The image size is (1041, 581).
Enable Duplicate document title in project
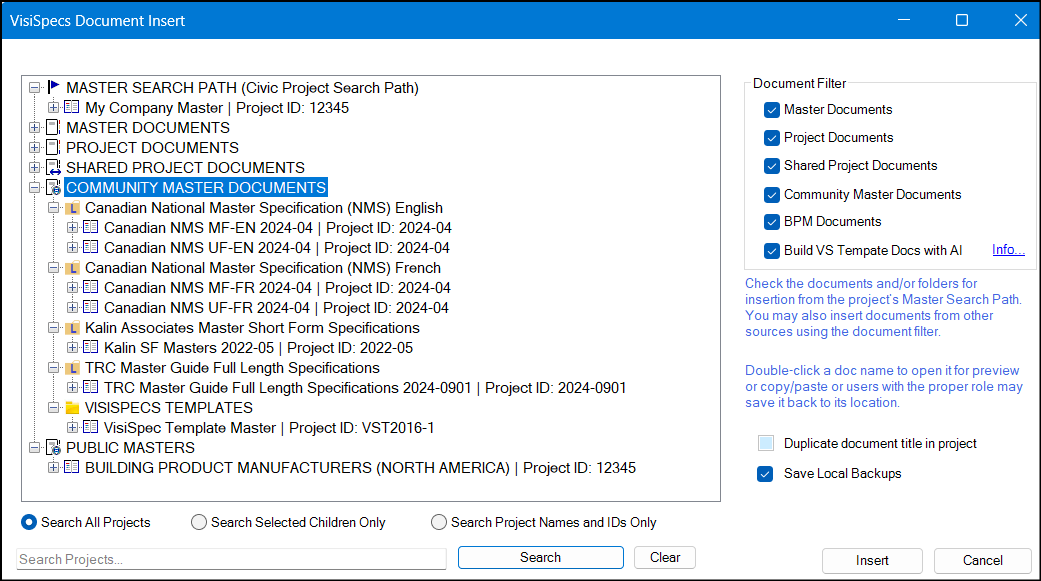tap(766, 444)
